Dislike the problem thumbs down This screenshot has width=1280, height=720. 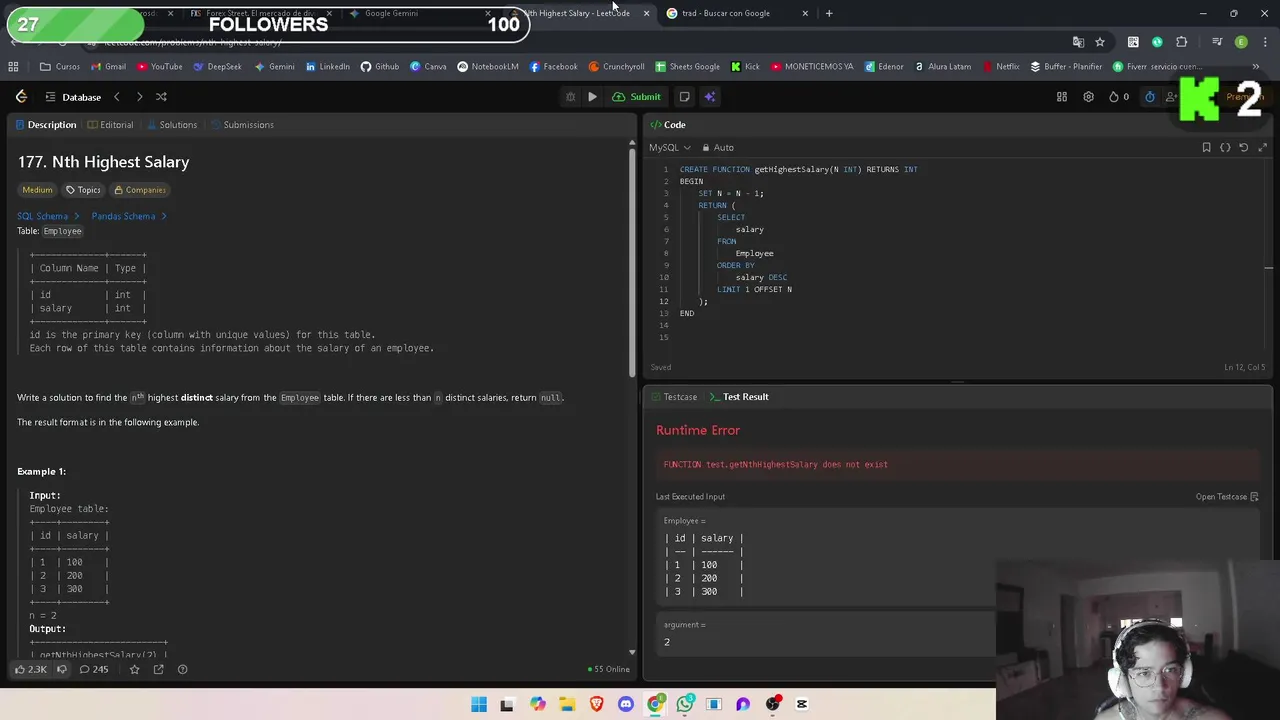(62, 669)
